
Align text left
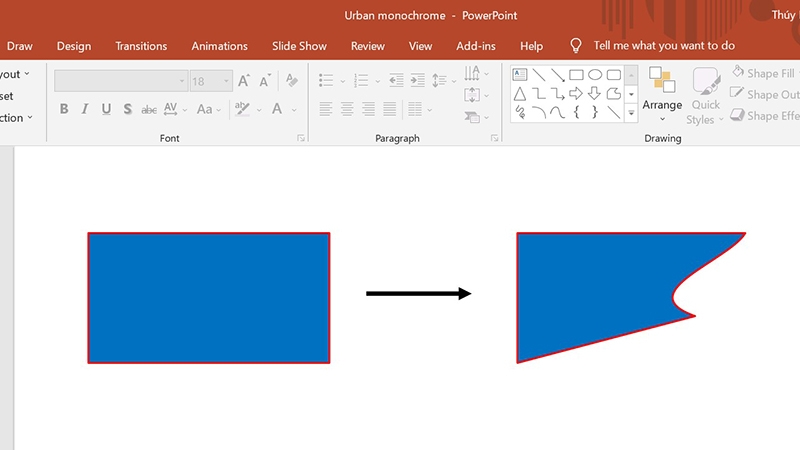(x=326, y=109)
